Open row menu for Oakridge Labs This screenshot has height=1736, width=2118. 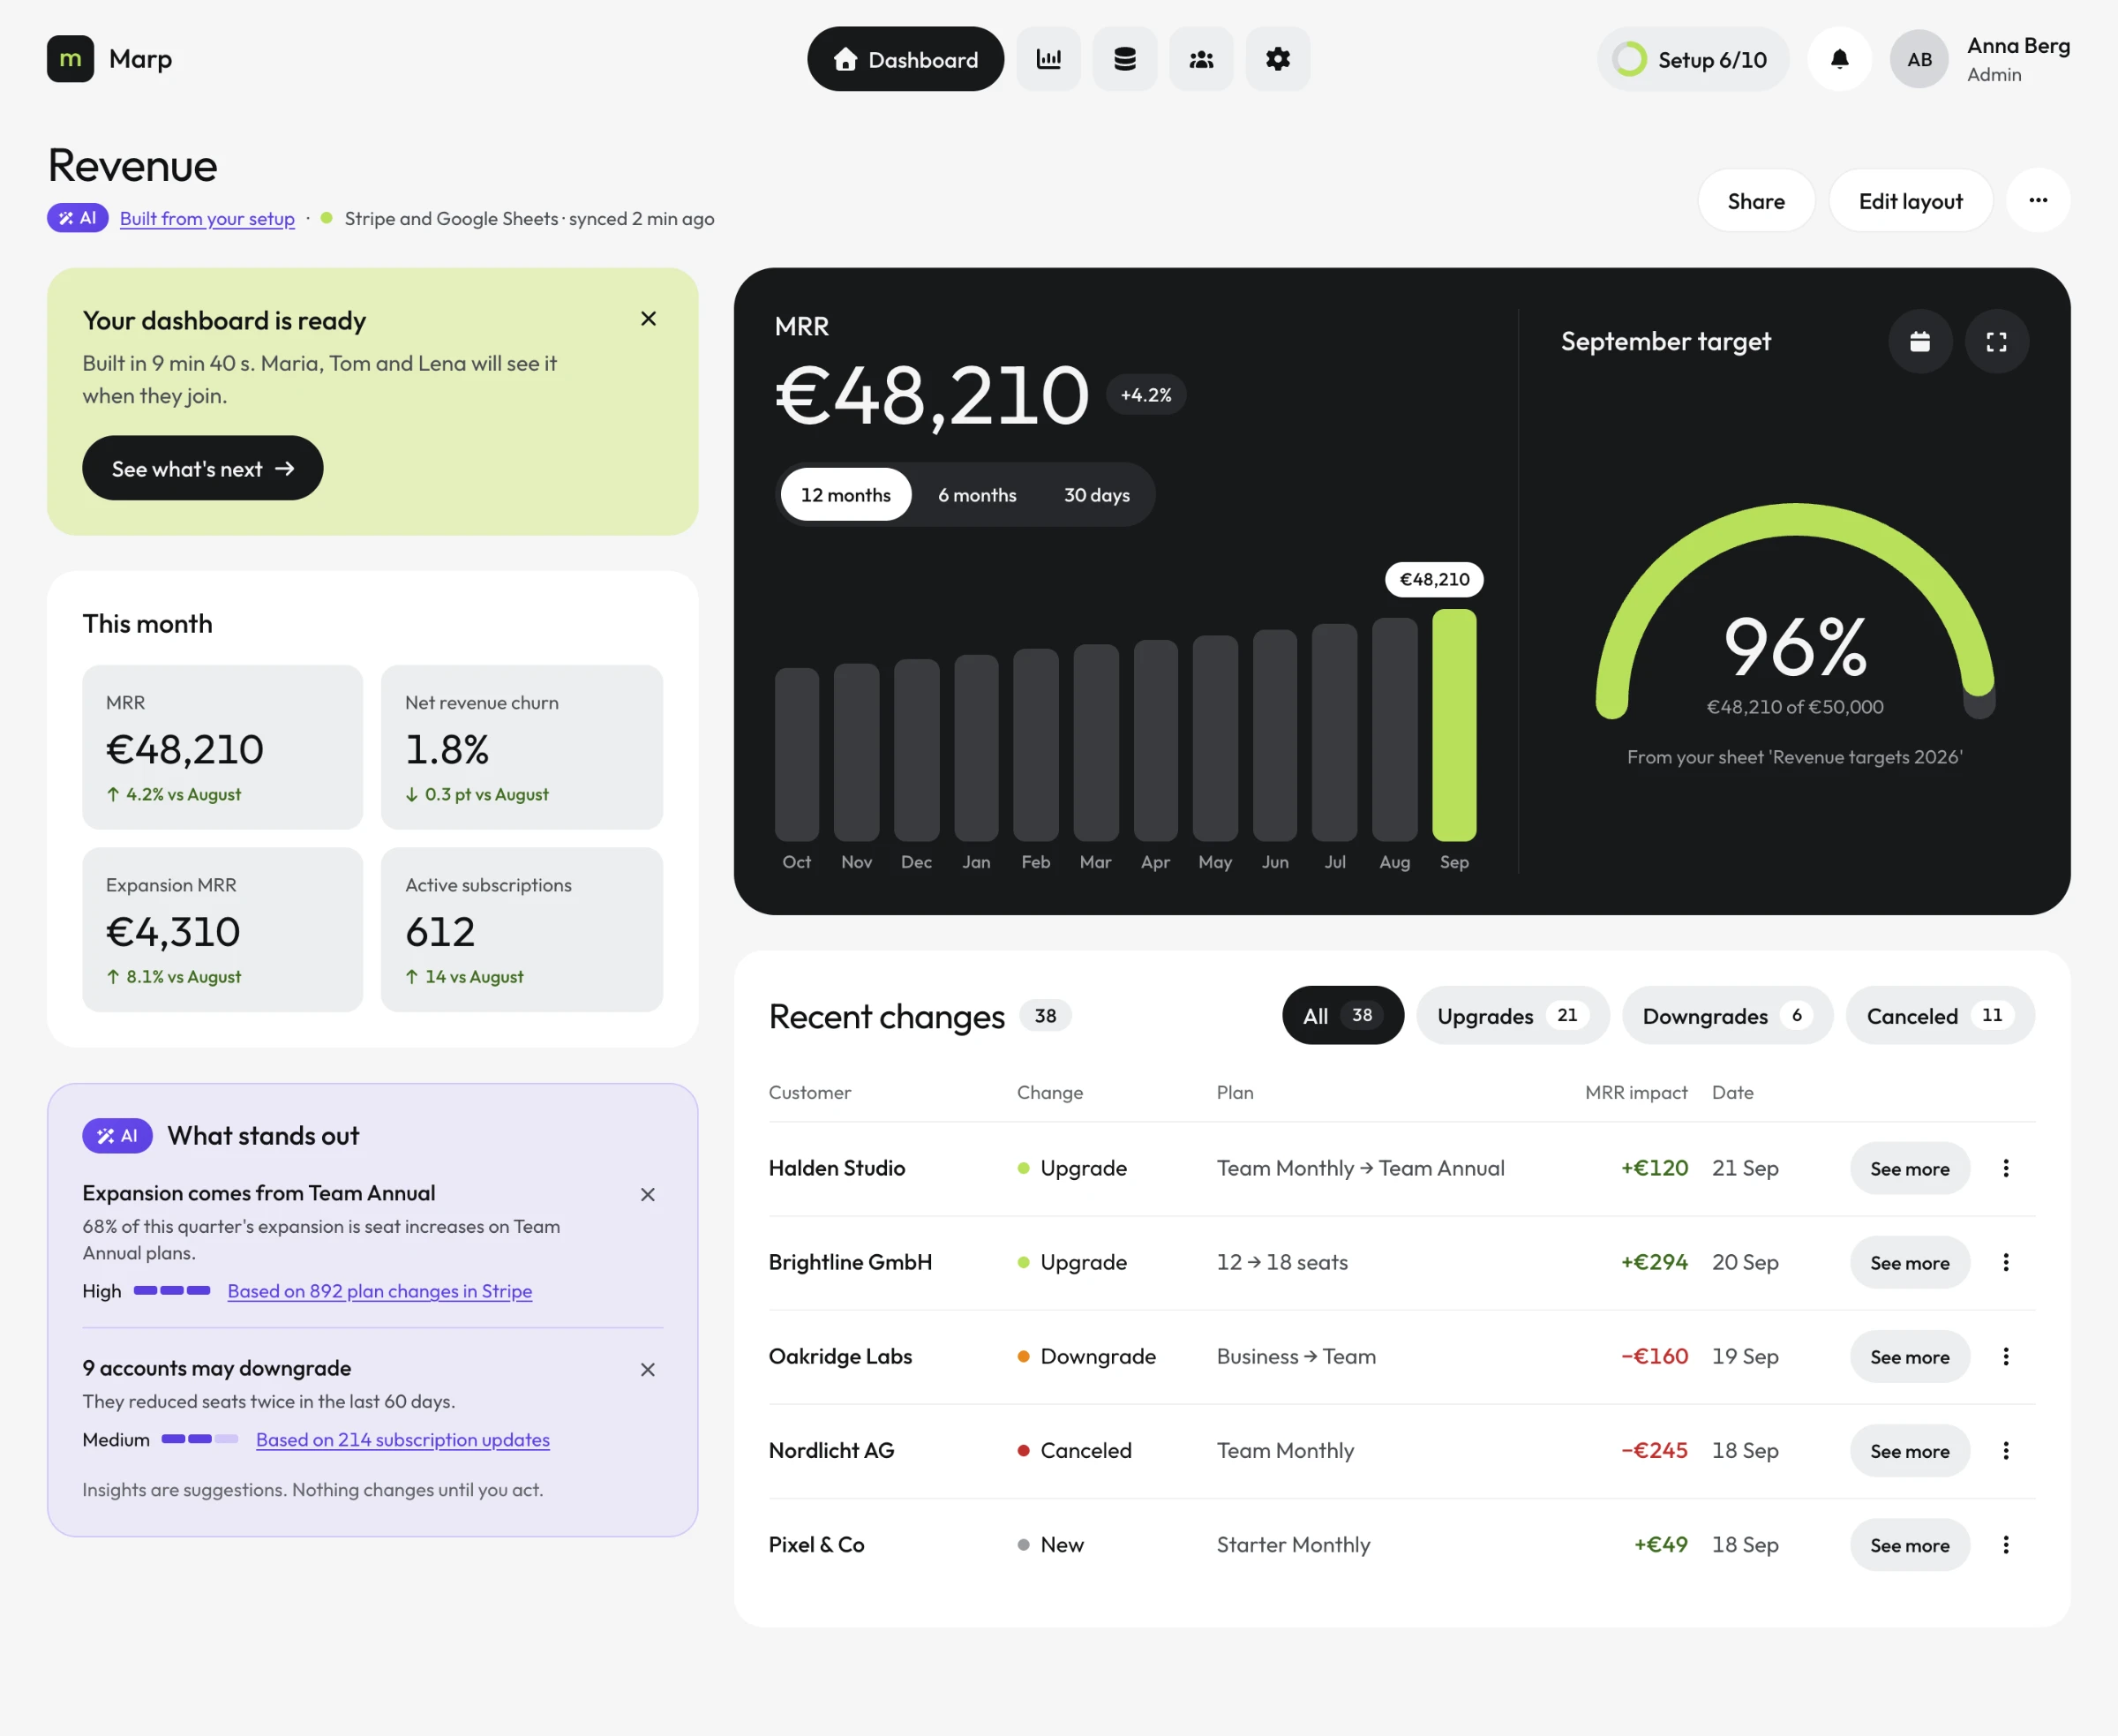coord(2005,1356)
